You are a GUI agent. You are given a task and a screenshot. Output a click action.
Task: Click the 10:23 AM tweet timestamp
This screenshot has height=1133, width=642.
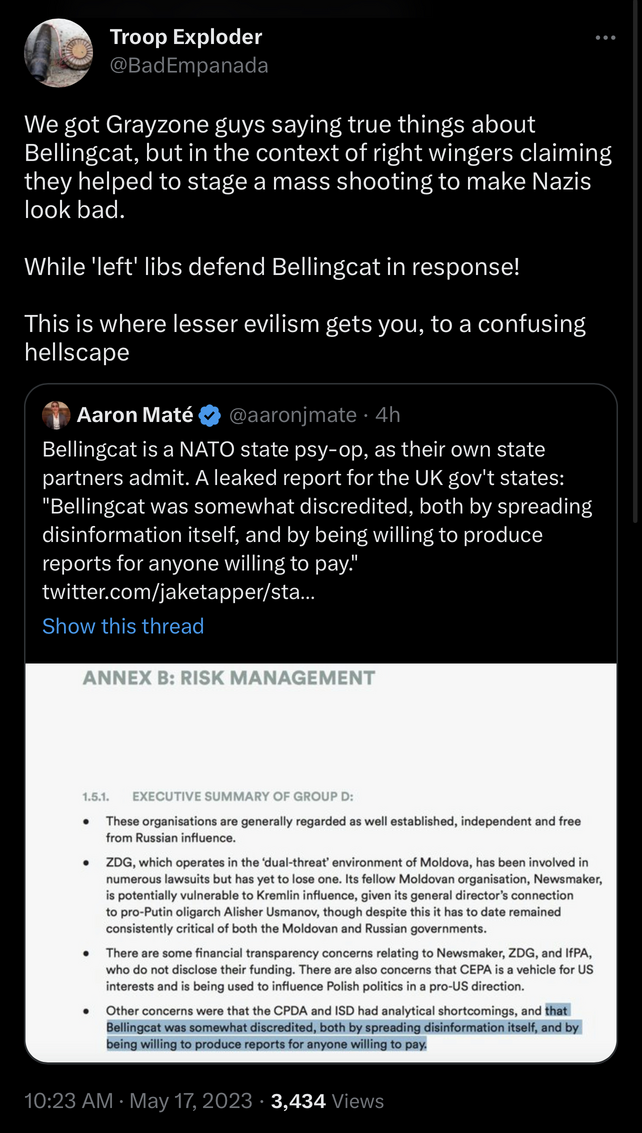tap(68, 1101)
